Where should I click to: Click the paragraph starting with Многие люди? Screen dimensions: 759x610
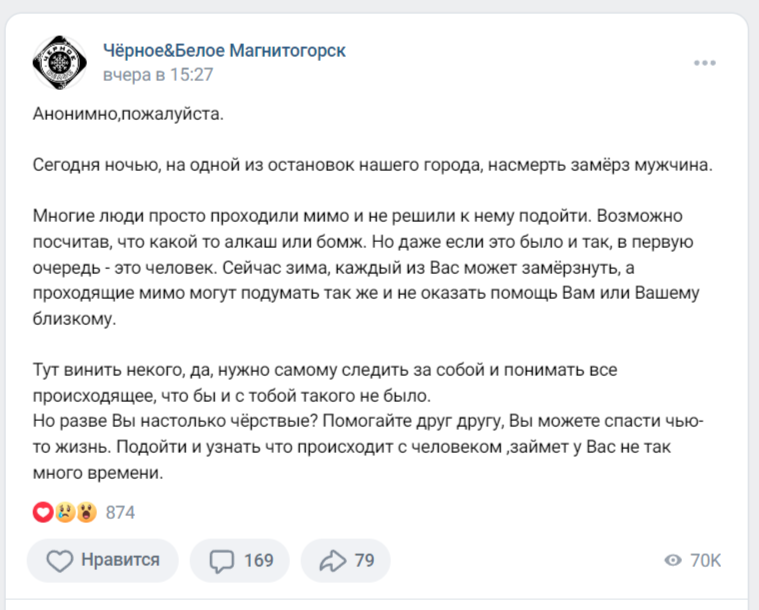coord(368,267)
